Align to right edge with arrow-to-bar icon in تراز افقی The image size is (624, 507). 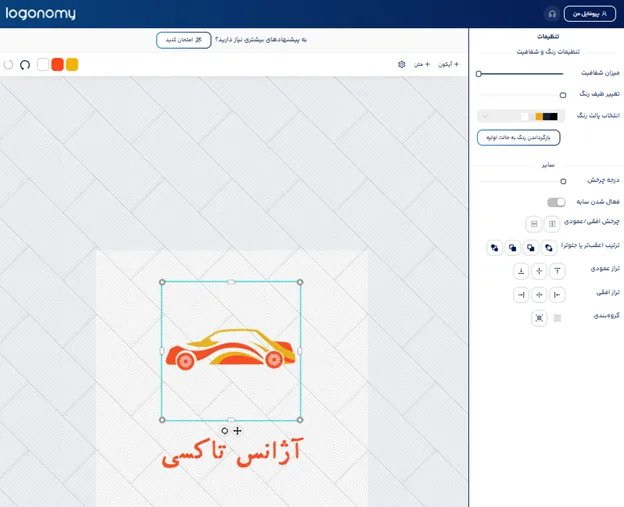521,294
